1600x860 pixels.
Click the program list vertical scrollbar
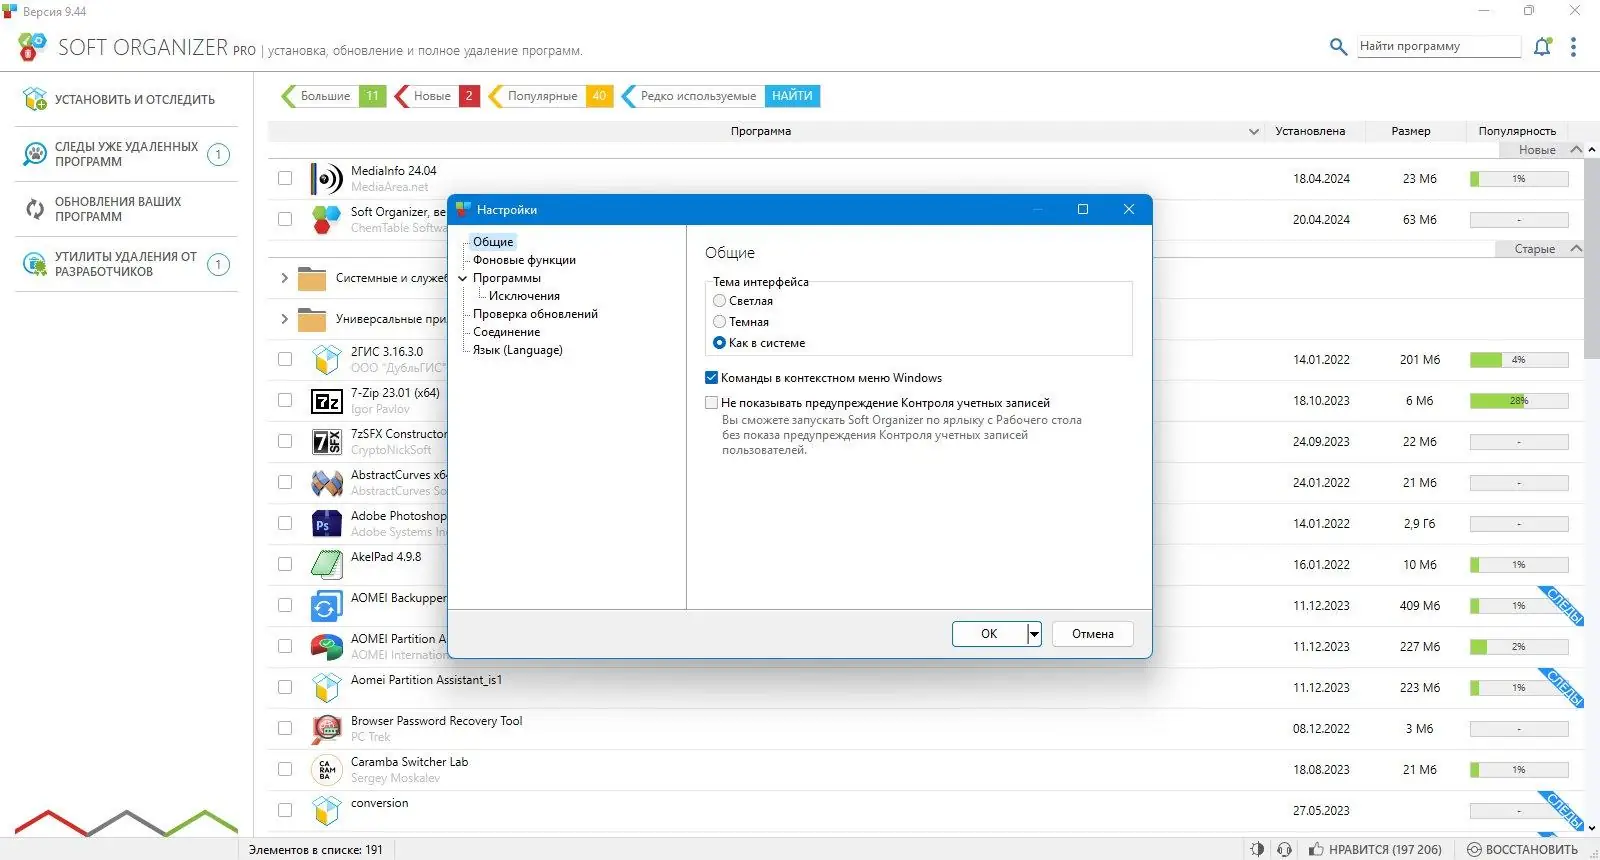[1592, 258]
